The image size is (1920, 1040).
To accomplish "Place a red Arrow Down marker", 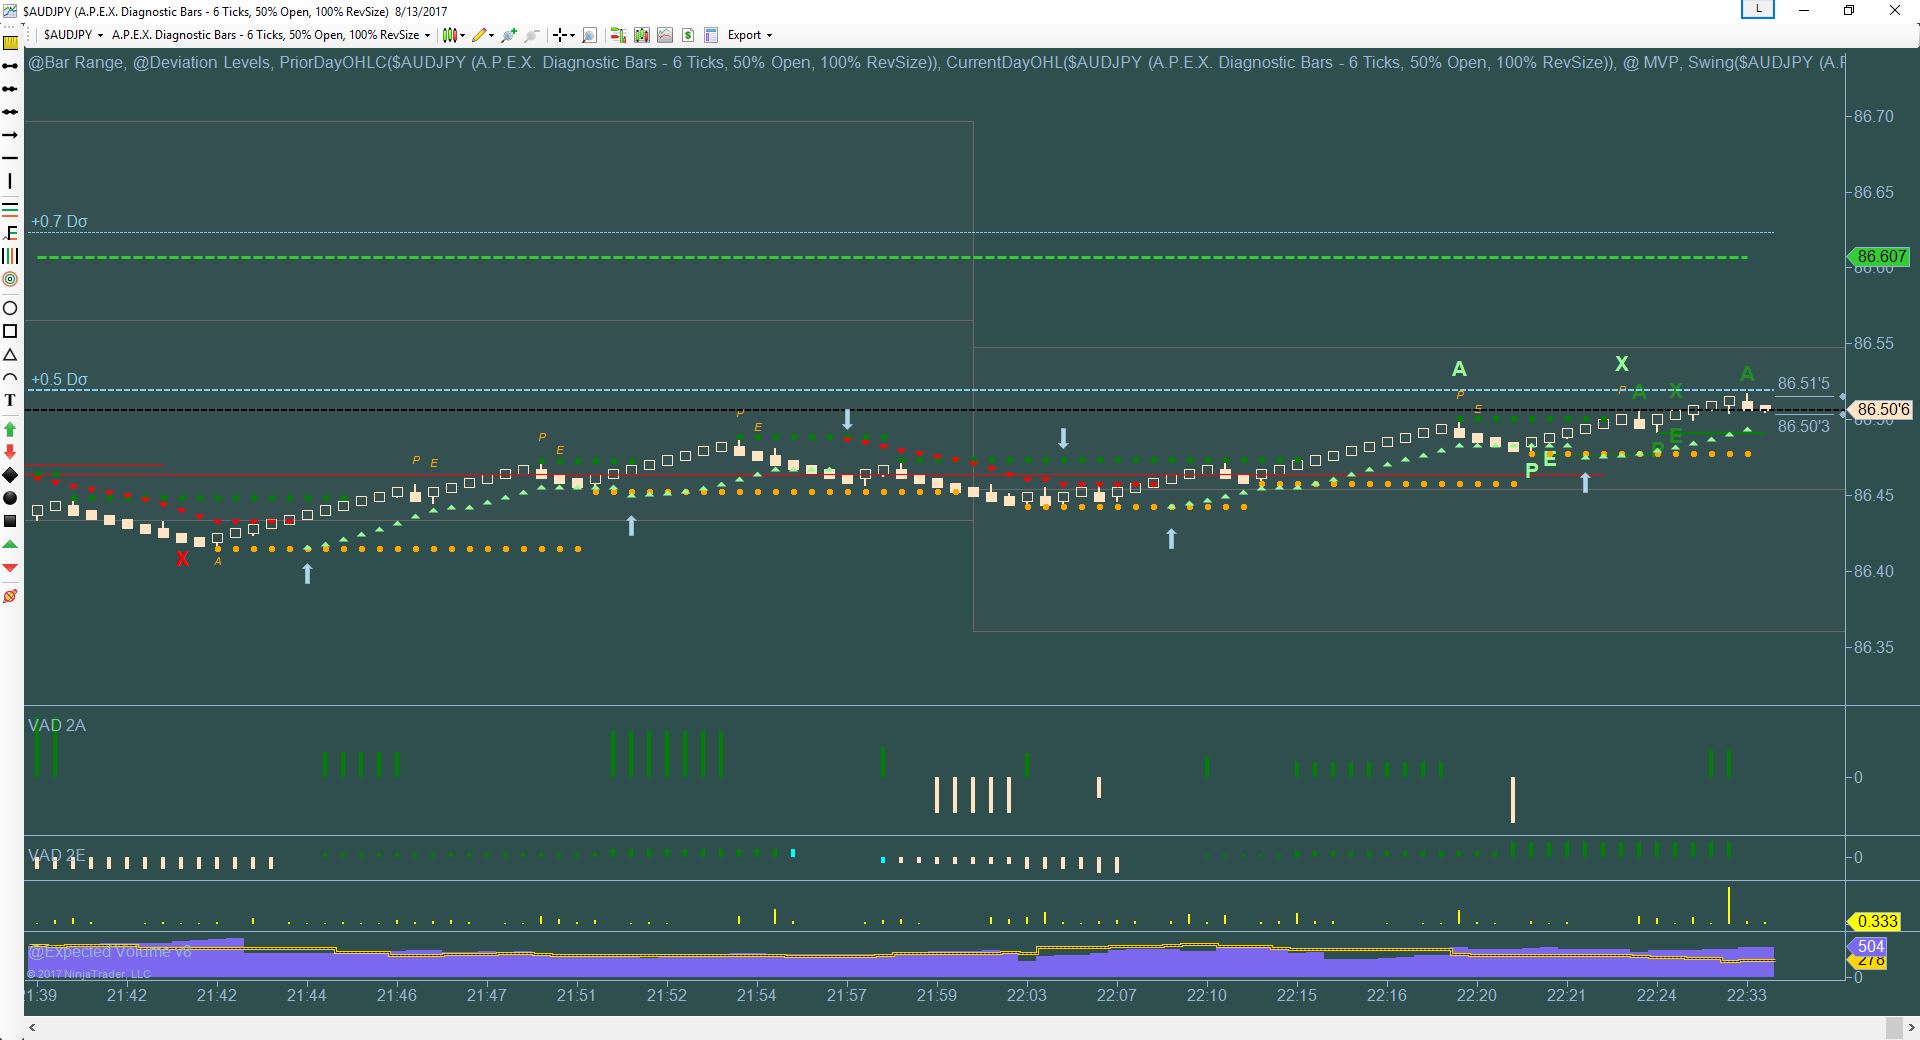I will [x=10, y=452].
